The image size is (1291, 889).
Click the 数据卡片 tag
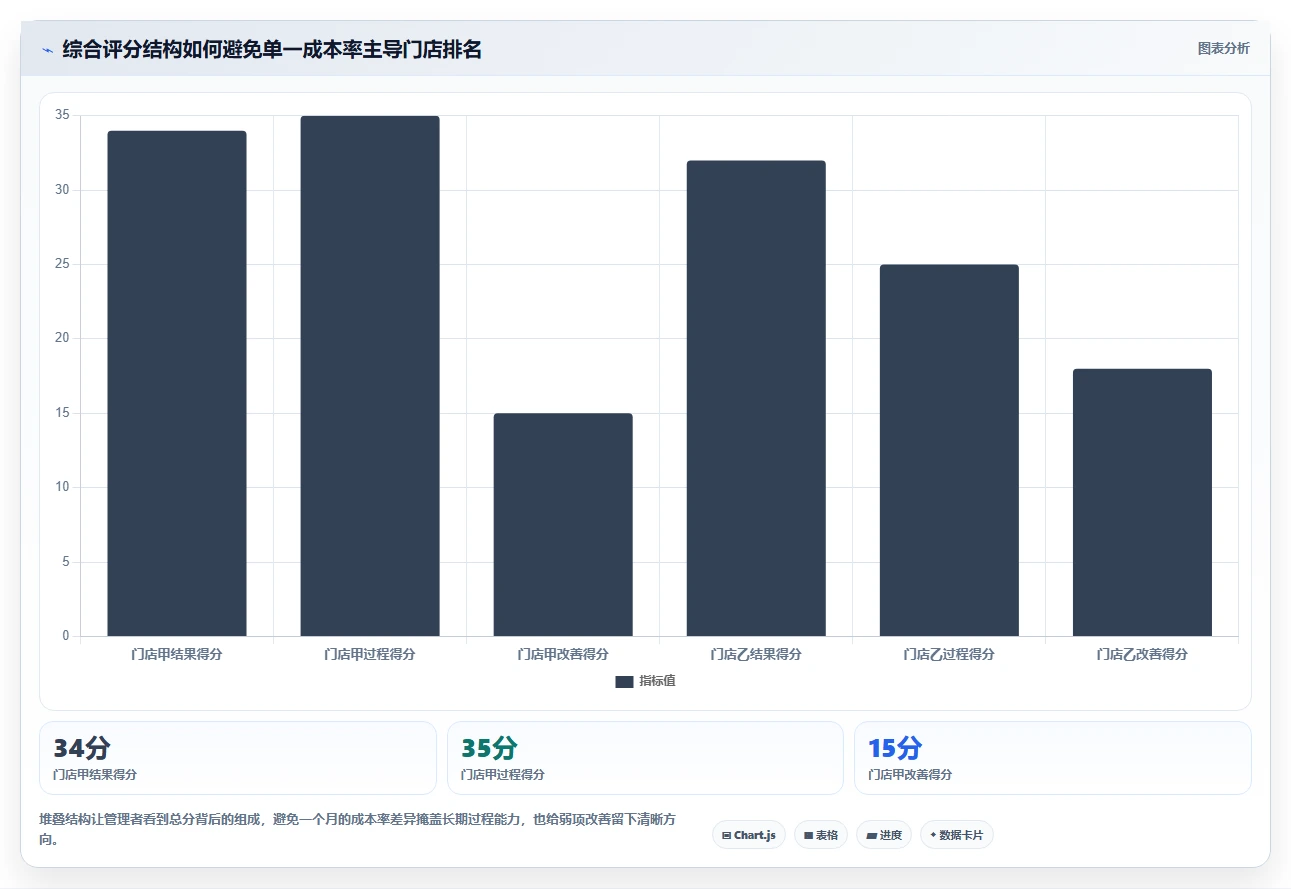957,835
